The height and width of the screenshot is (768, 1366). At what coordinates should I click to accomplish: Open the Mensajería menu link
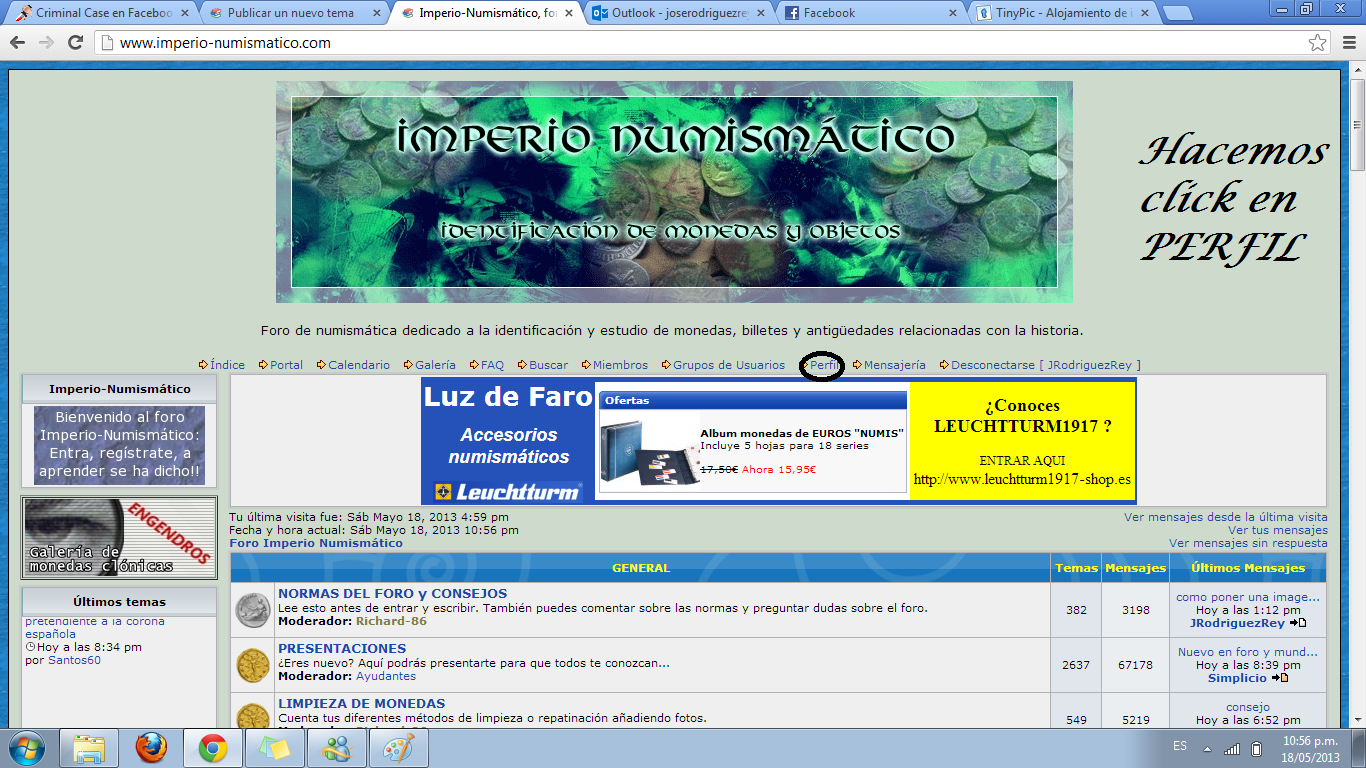[895, 365]
